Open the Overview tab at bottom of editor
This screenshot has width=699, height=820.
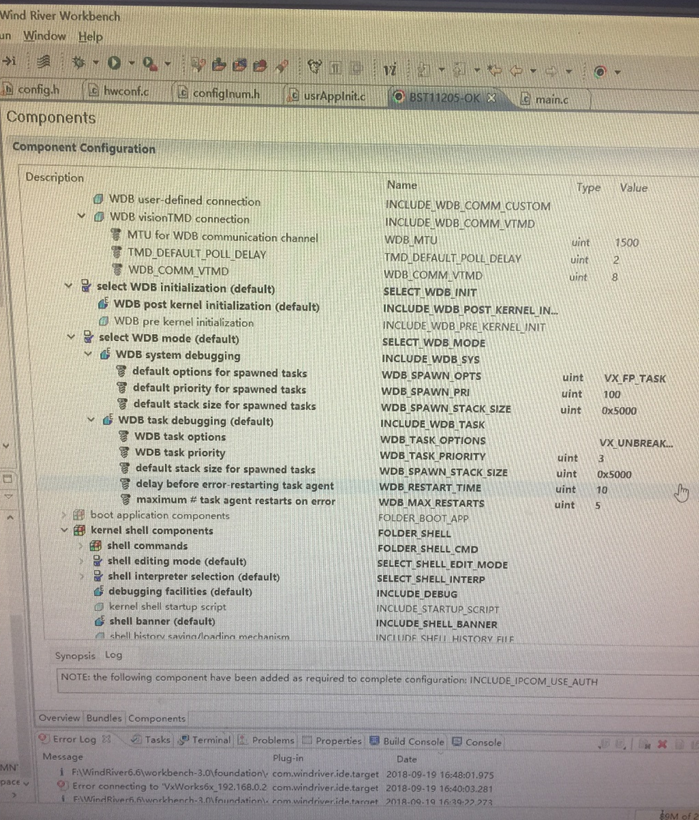pyautogui.click(x=59, y=718)
